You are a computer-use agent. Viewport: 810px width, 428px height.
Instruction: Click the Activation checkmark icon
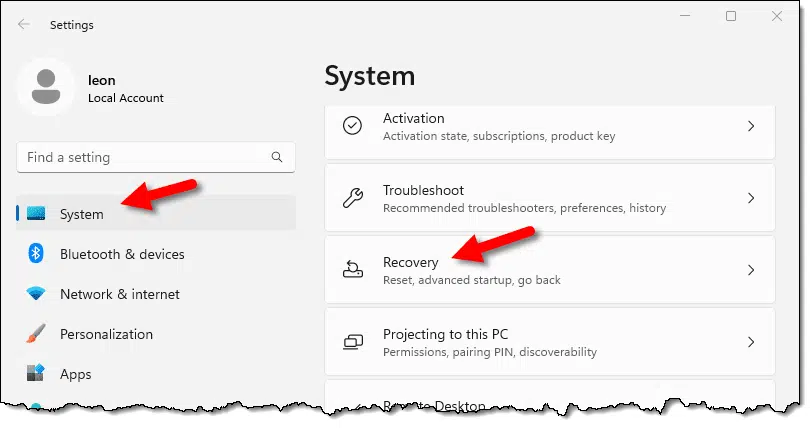click(x=352, y=125)
